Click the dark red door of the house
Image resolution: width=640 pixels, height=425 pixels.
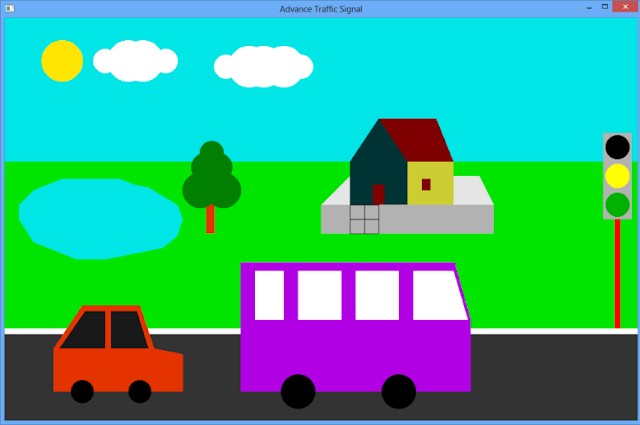(x=378, y=194)
